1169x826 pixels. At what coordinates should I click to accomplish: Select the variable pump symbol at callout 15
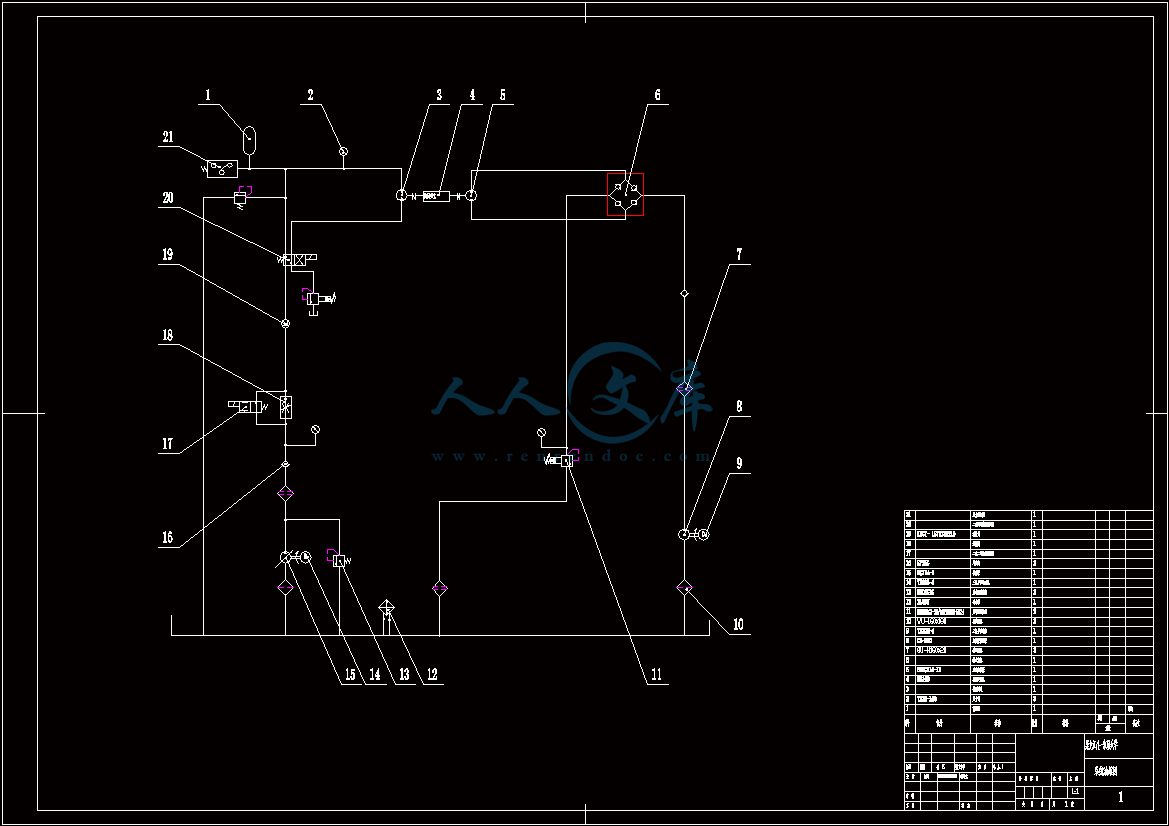click(x=286, y=558)
